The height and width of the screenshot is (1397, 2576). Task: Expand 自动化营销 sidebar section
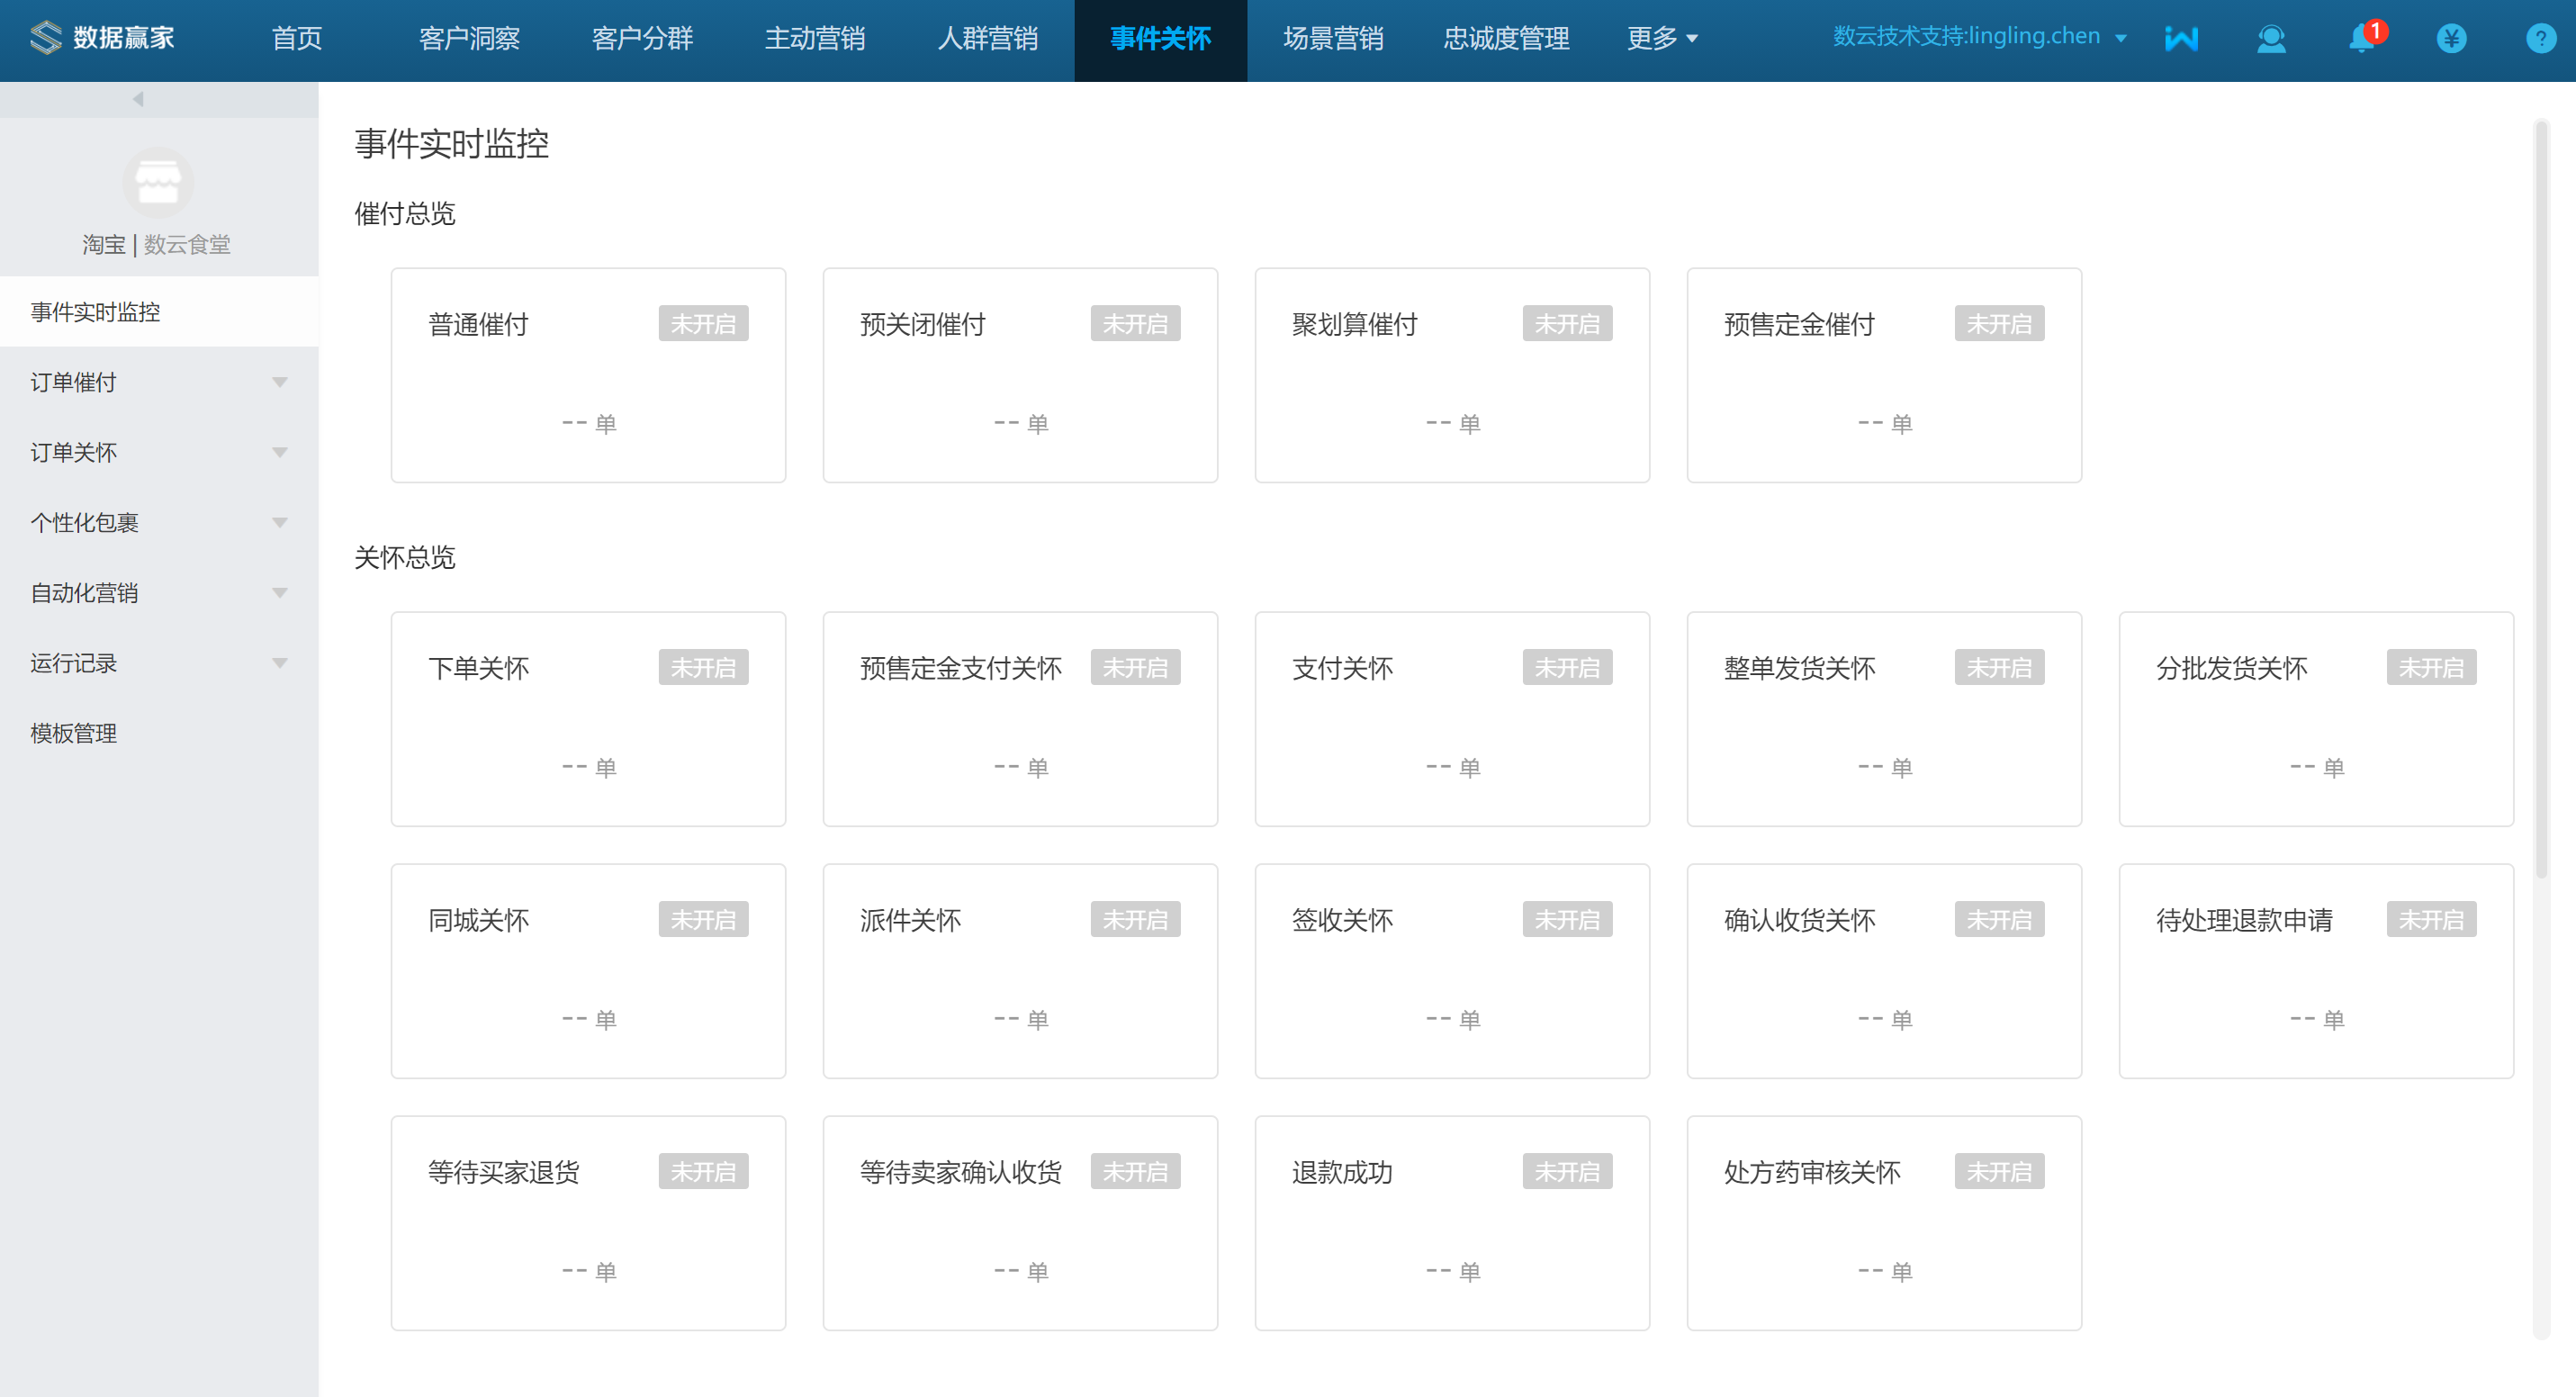pos(159,592)
